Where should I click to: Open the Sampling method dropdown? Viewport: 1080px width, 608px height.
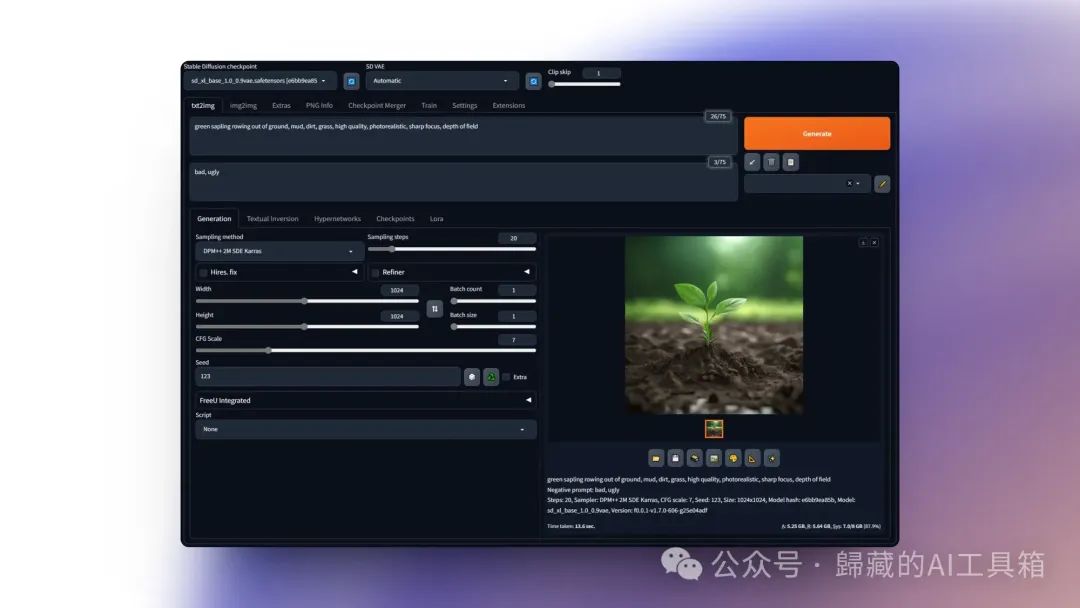(x=278, y=251)
